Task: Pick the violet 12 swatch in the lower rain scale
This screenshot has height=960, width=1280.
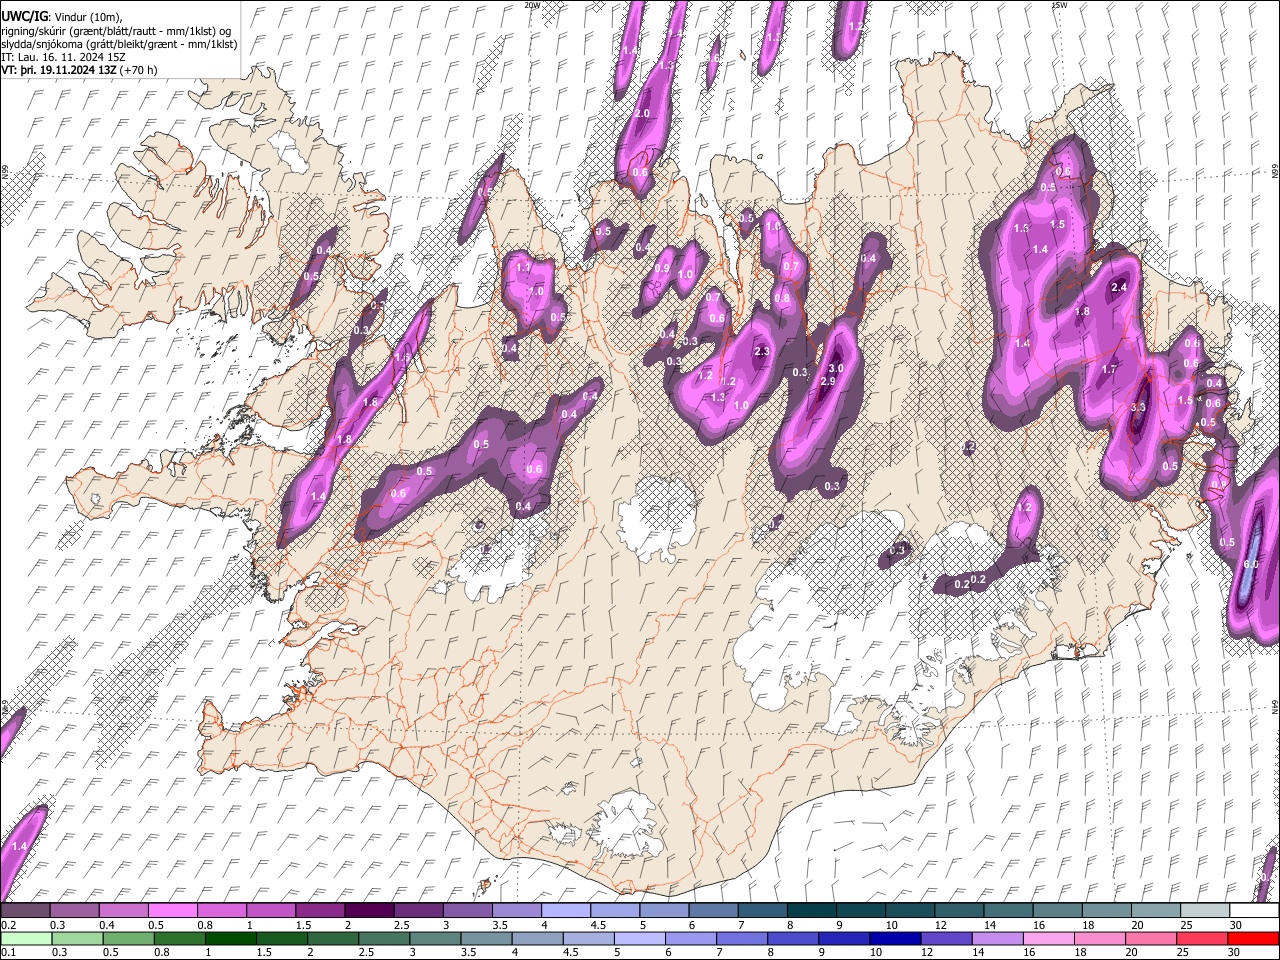Action: (946, 938)
